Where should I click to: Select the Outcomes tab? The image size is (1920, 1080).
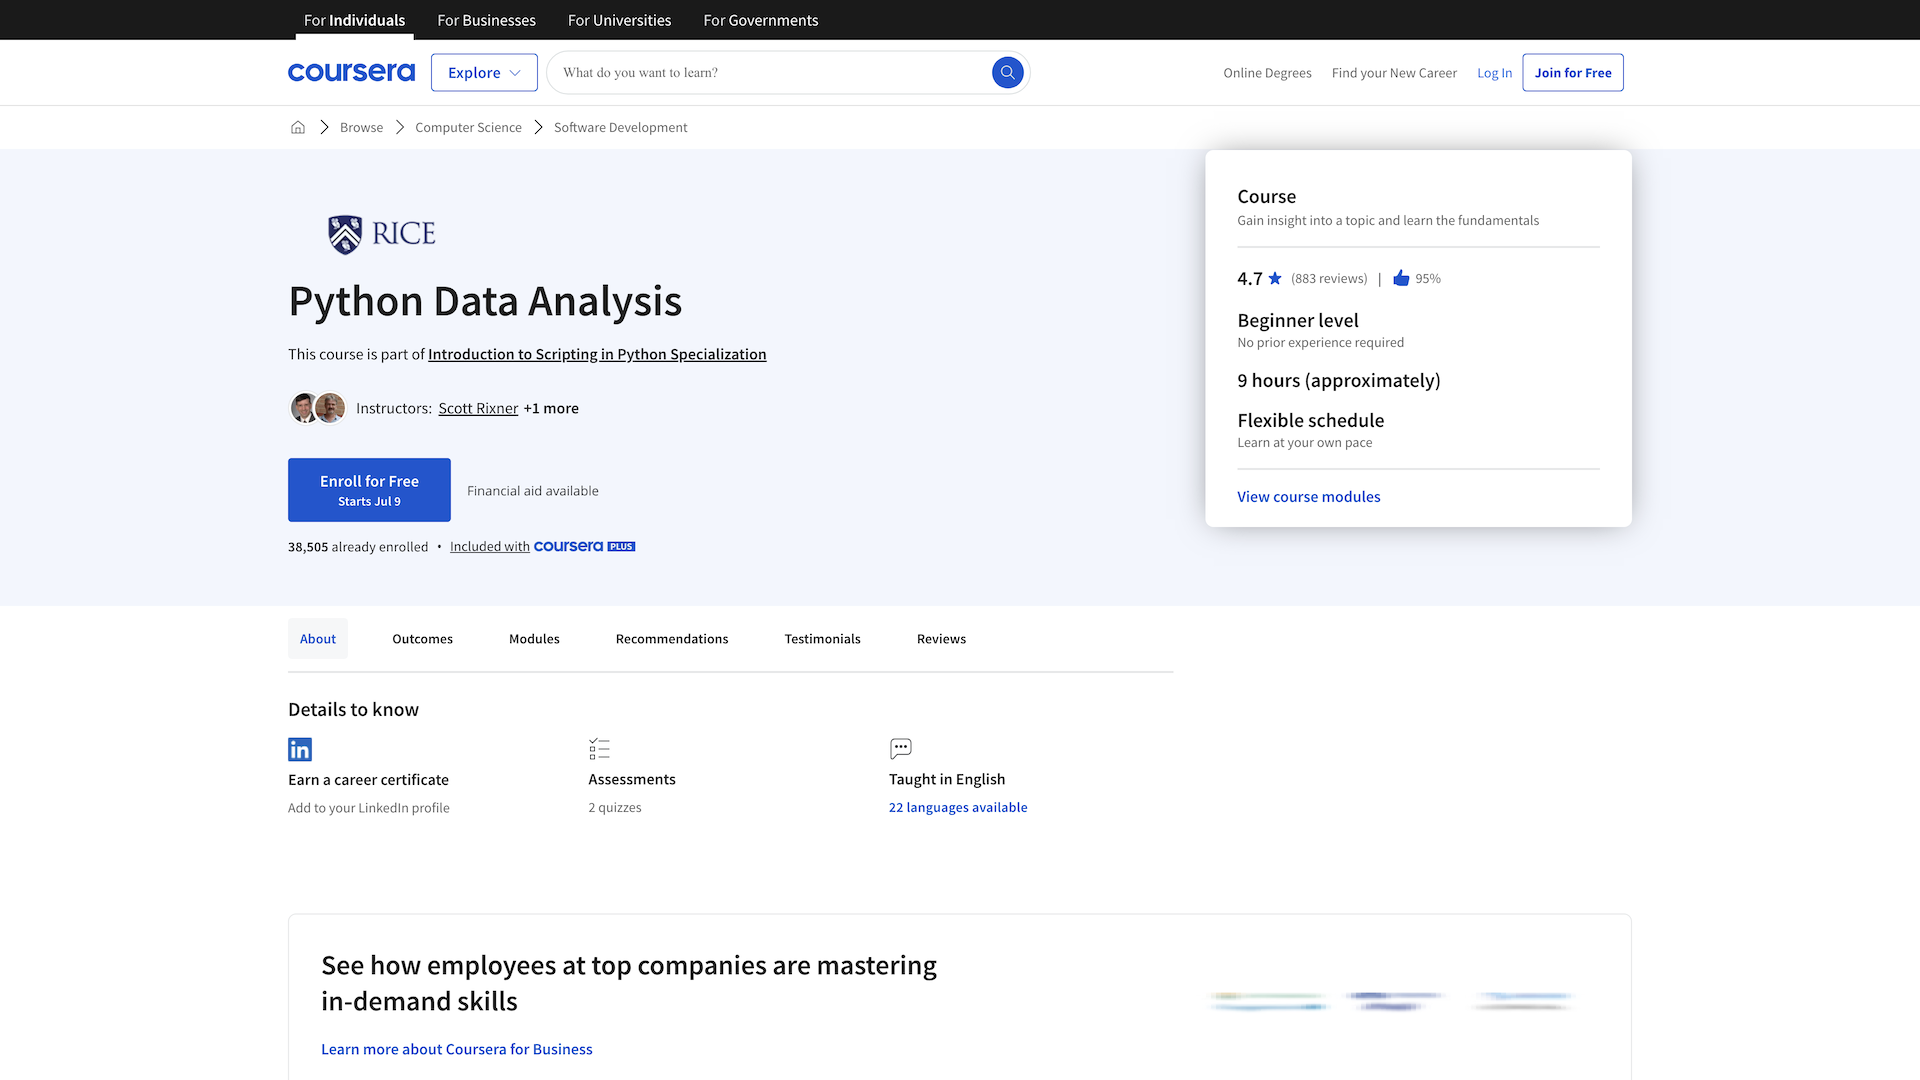click(422, 639)
